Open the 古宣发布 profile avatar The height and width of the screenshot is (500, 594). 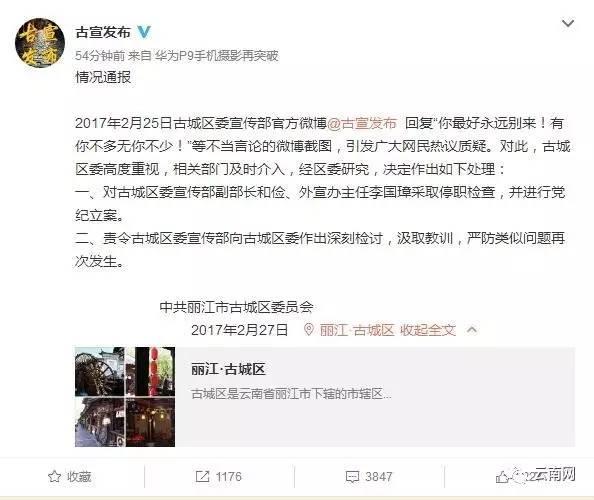(40, 43)
